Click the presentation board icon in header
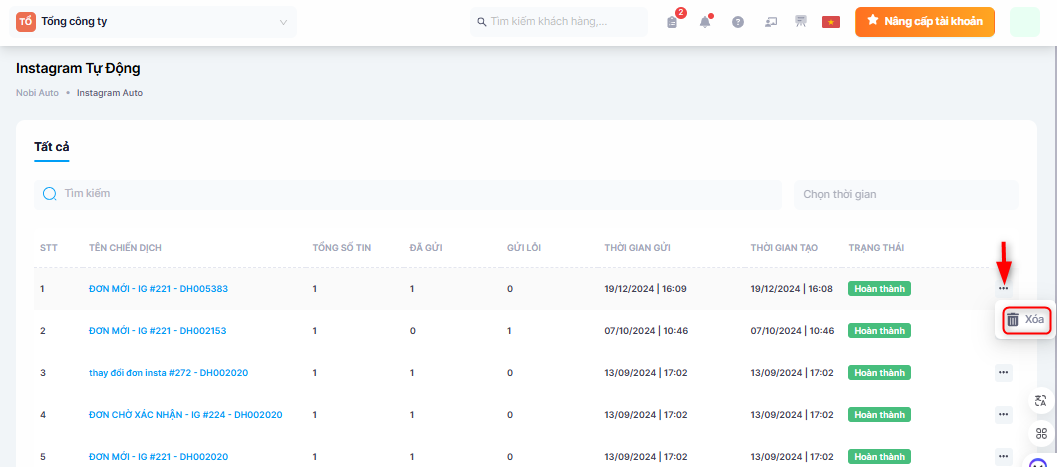1057x467 pixels. [800, 21]
